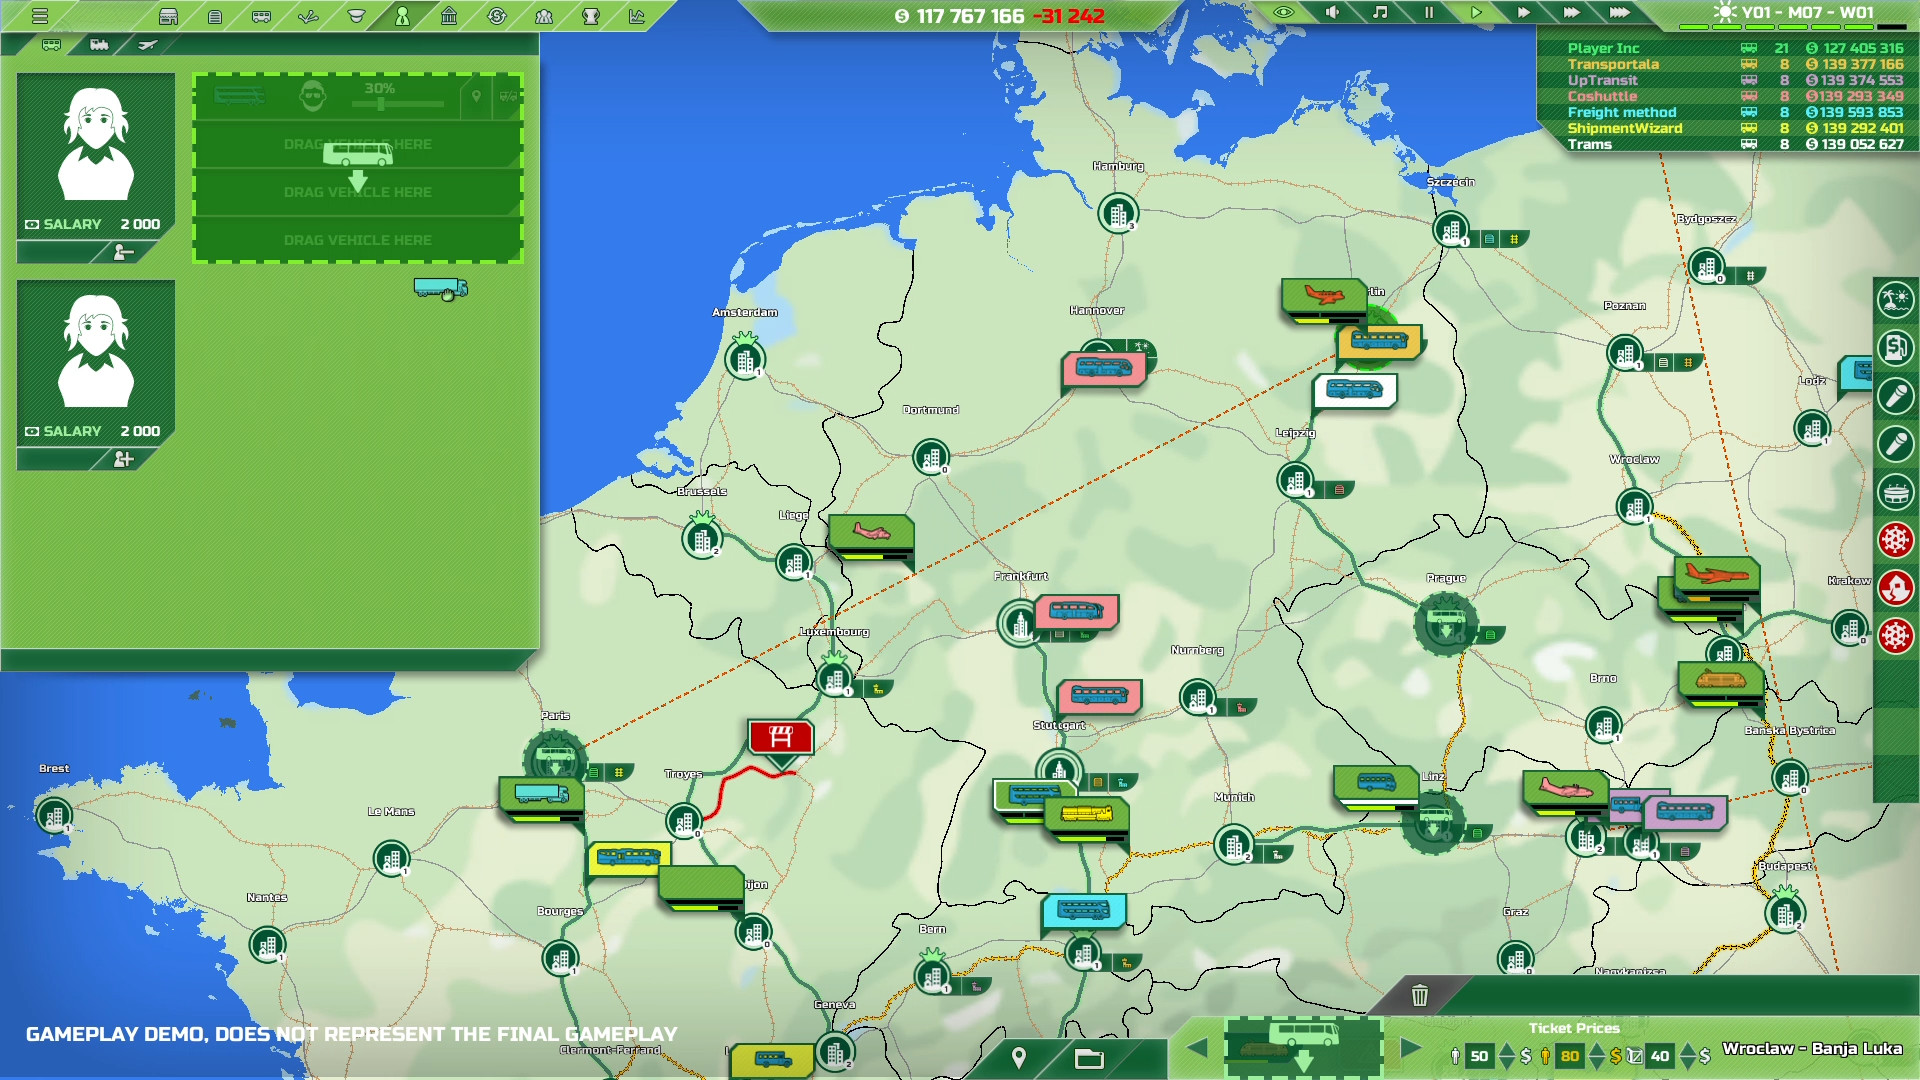Toggle the background music note
Viewport: 1920px width, 1080px height.
(1380, 13)
